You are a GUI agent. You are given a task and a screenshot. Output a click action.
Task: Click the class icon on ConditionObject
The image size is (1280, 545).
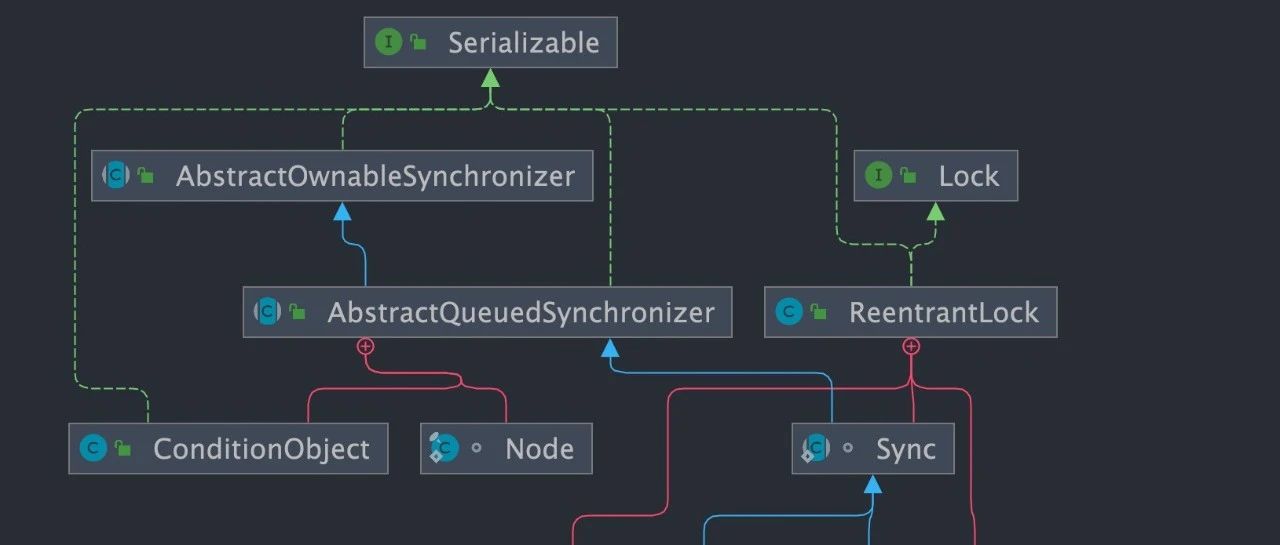coord(93,448)
